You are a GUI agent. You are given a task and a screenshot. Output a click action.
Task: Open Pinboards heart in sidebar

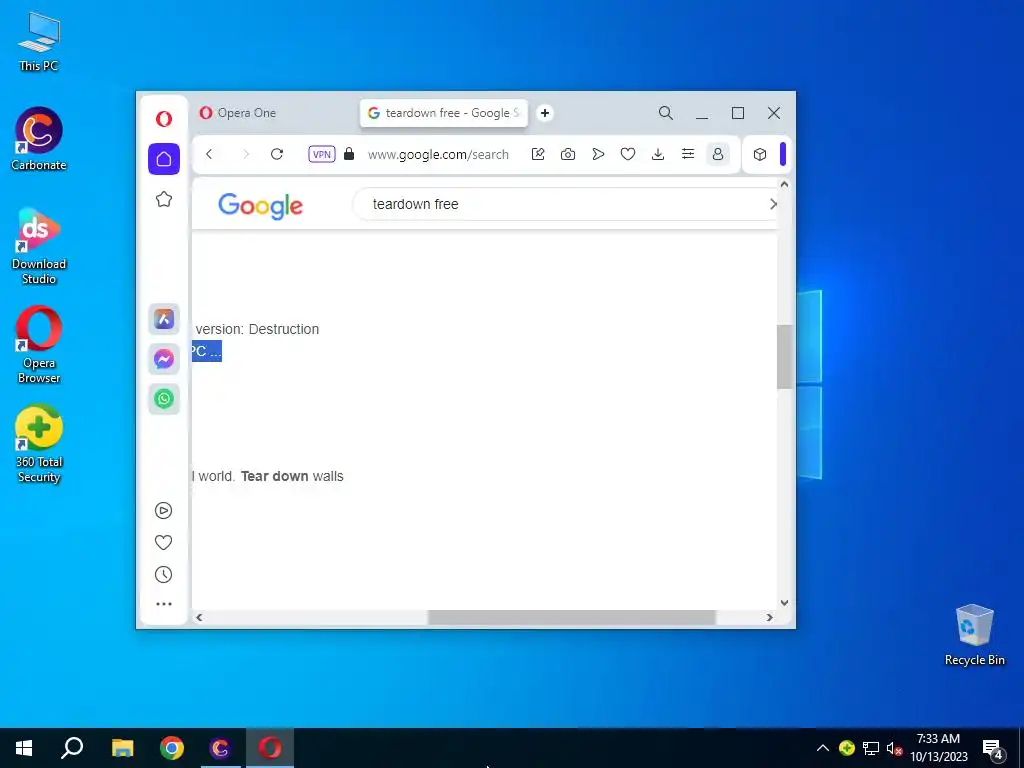tap(163, 542)
